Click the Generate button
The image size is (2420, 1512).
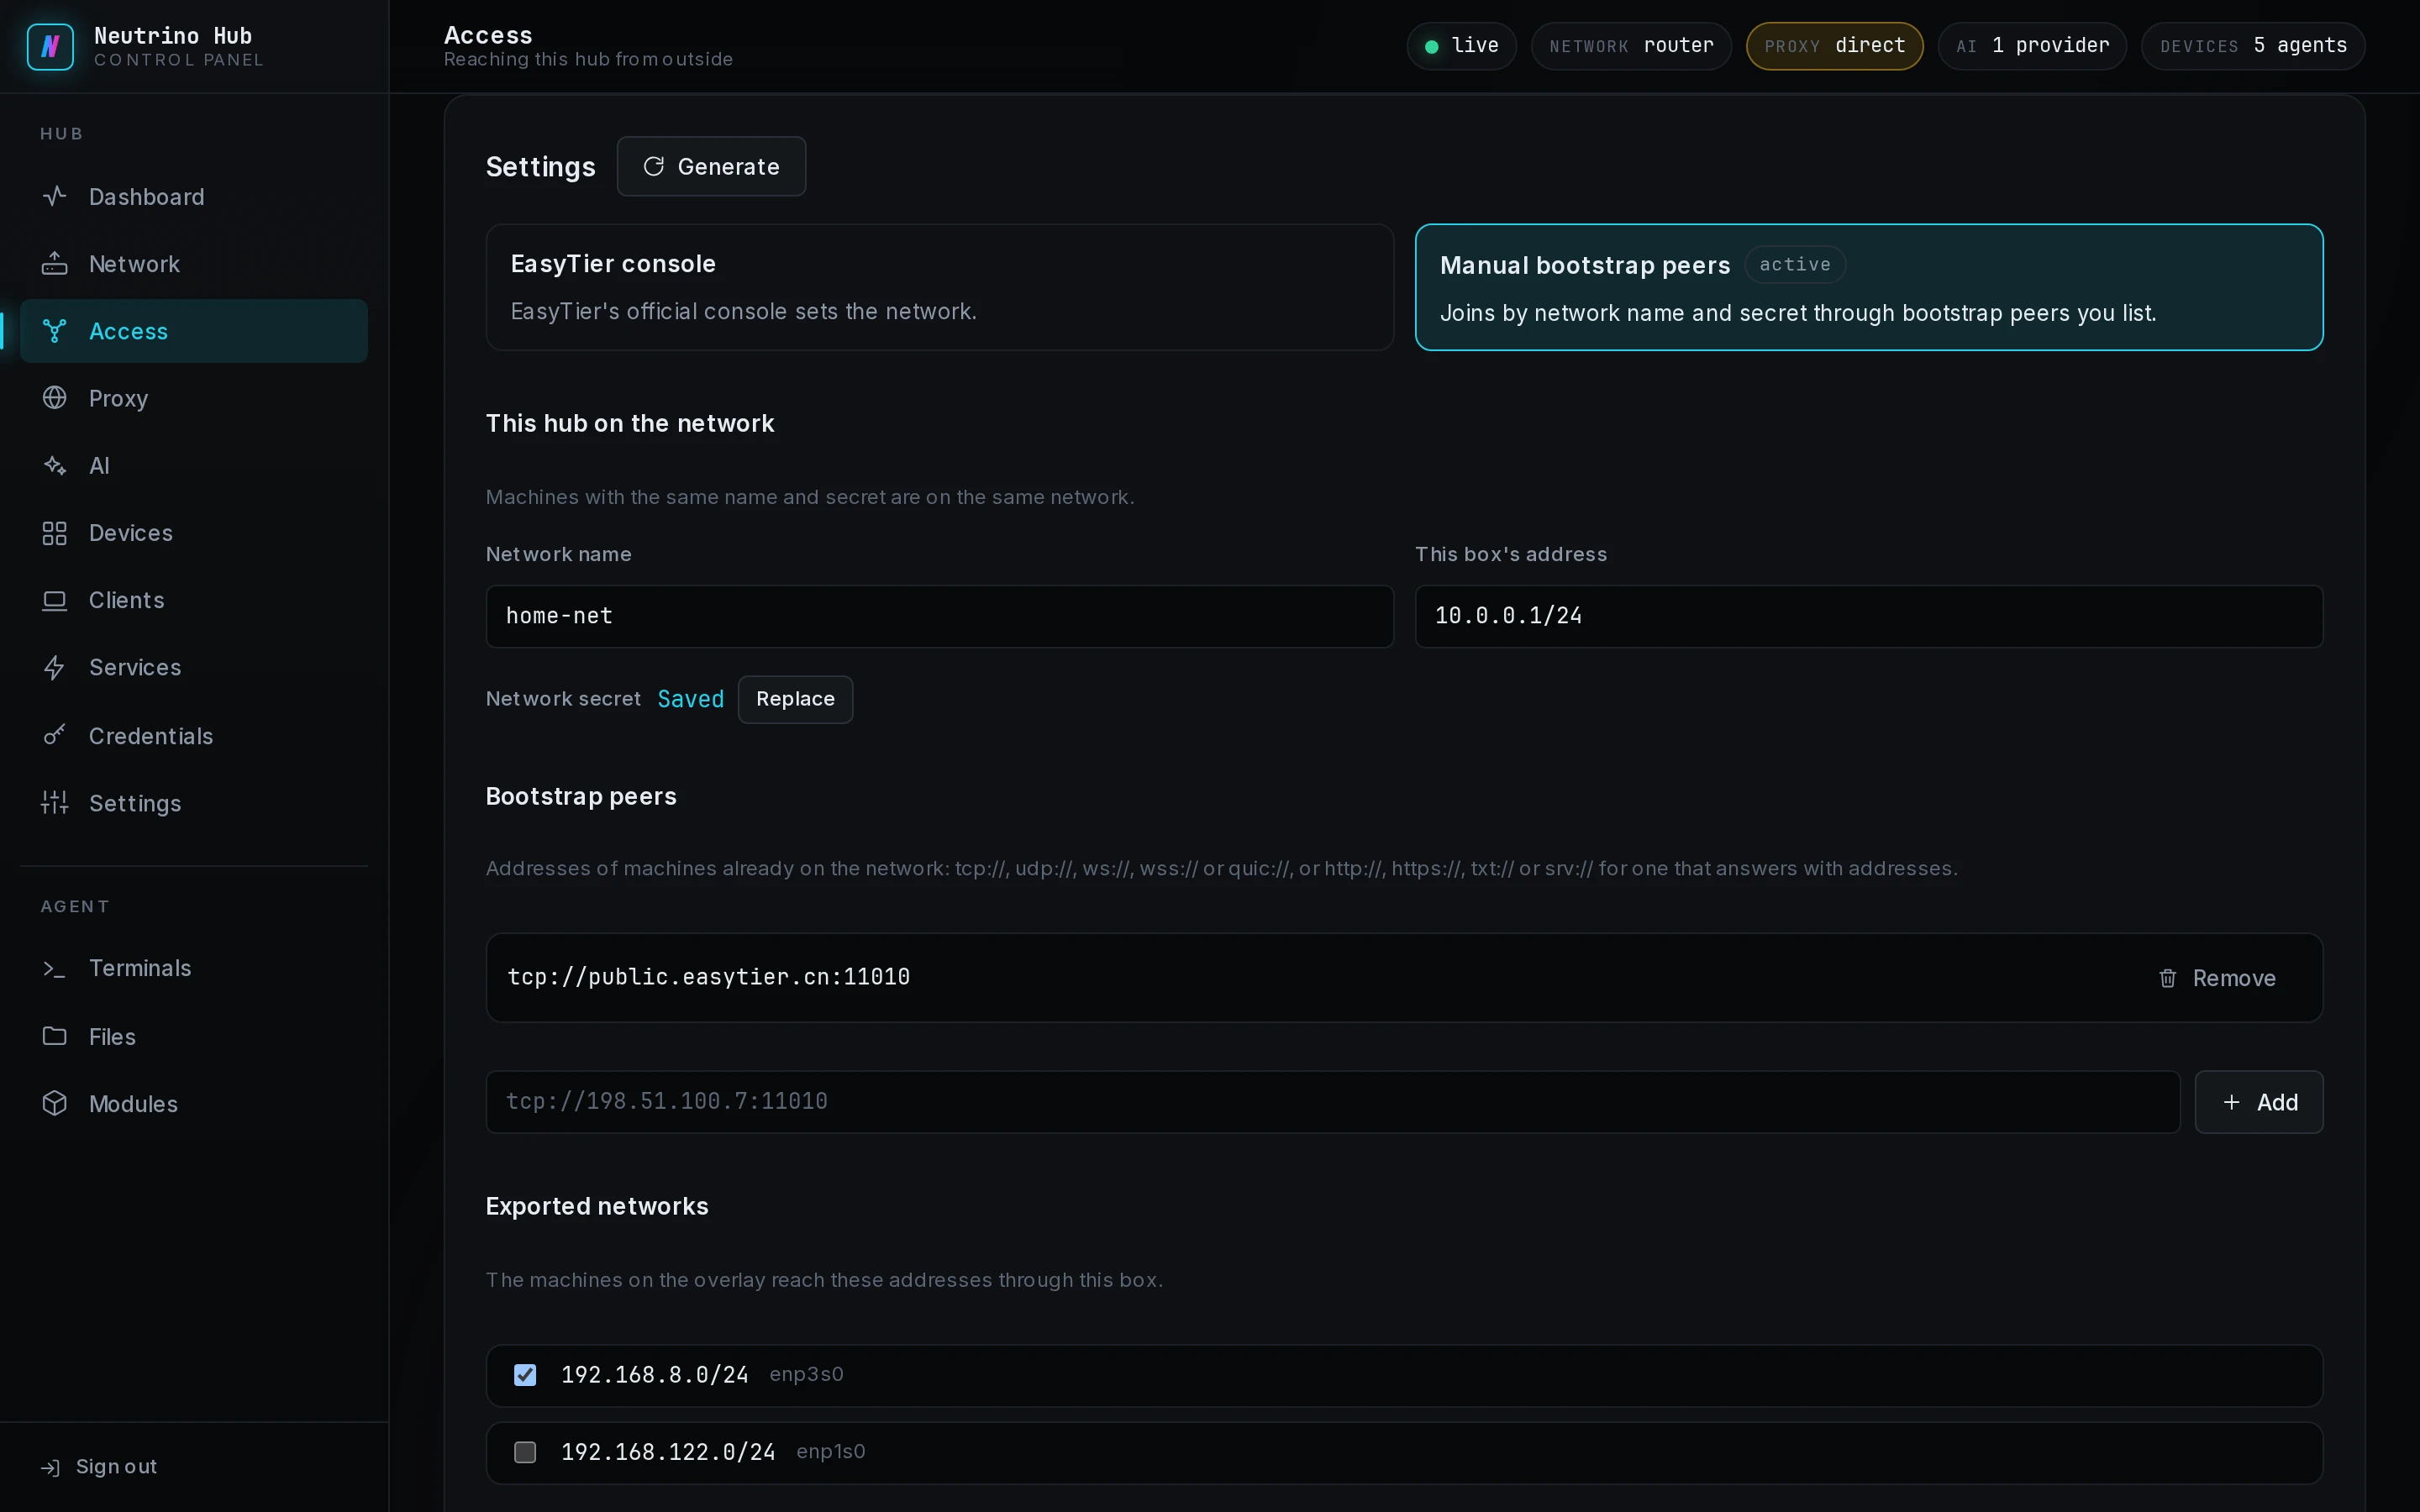pyautogui.click(x=711, y=166)
